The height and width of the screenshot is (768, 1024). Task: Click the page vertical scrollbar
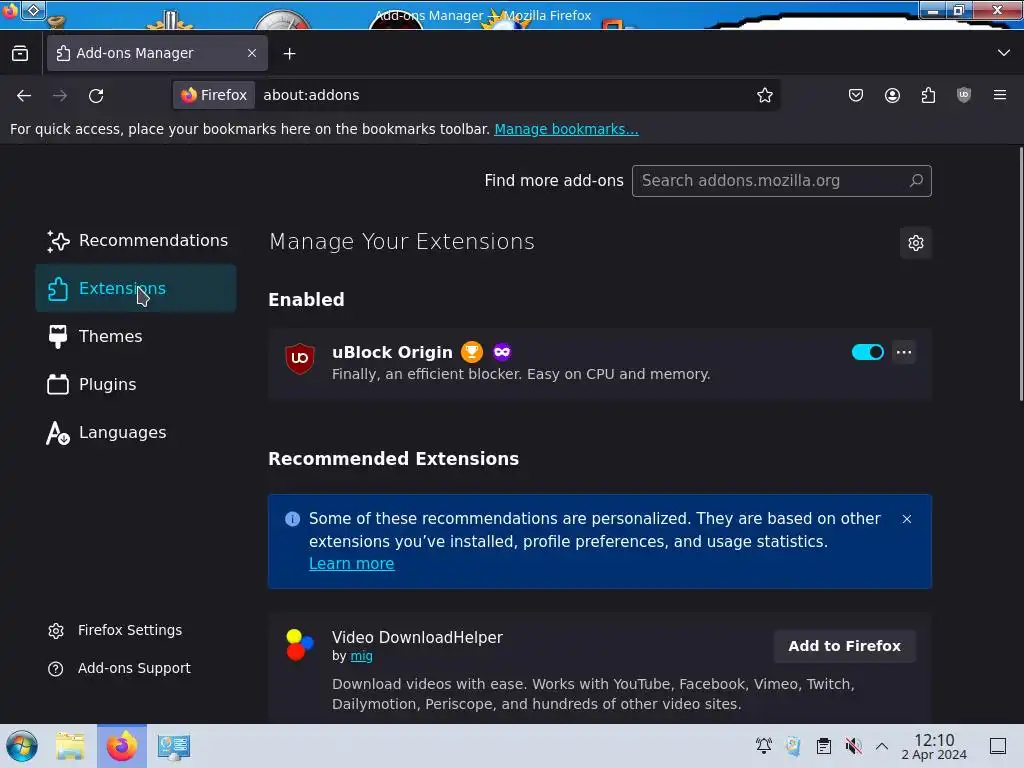[1021, 274]
